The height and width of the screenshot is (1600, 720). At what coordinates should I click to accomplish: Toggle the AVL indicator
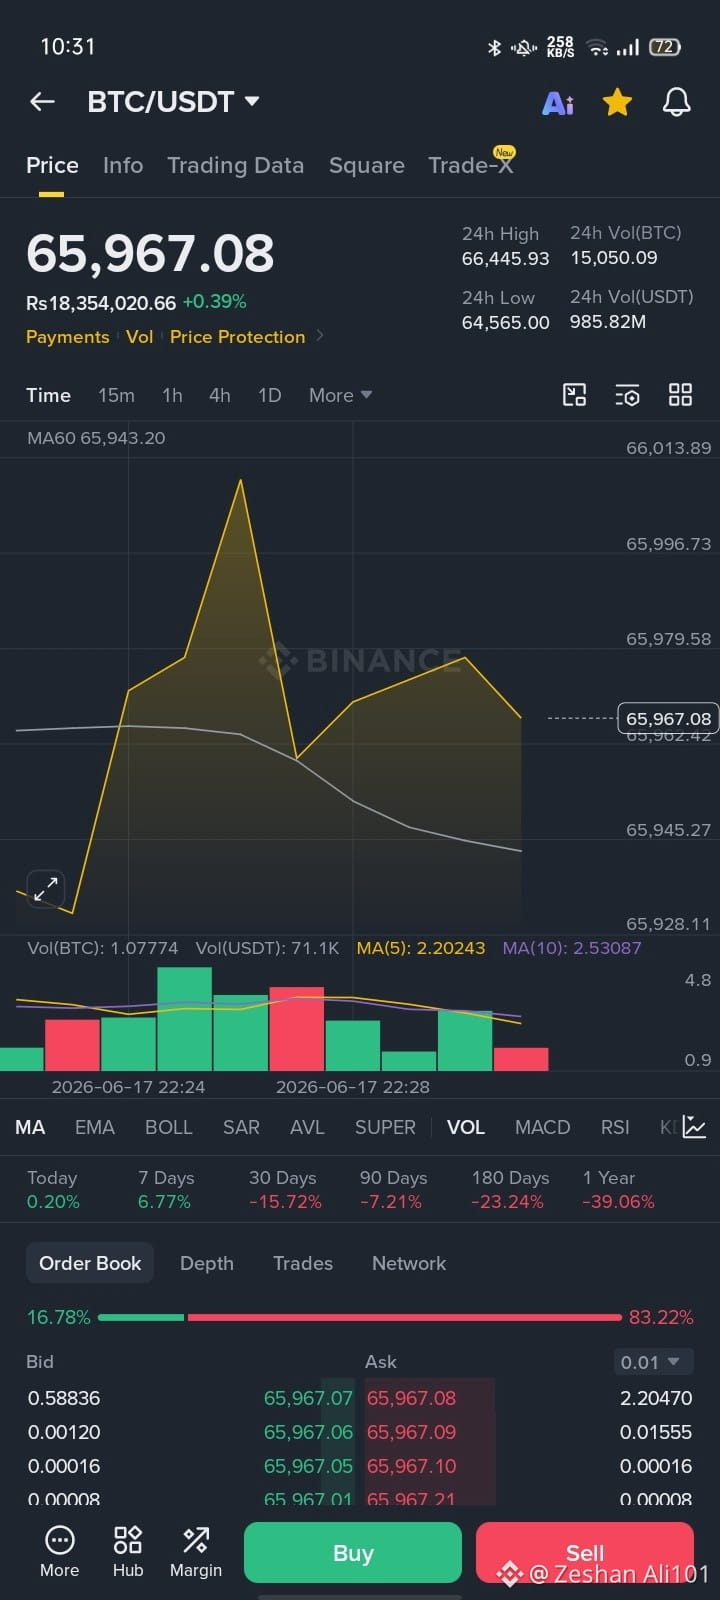307,1127
